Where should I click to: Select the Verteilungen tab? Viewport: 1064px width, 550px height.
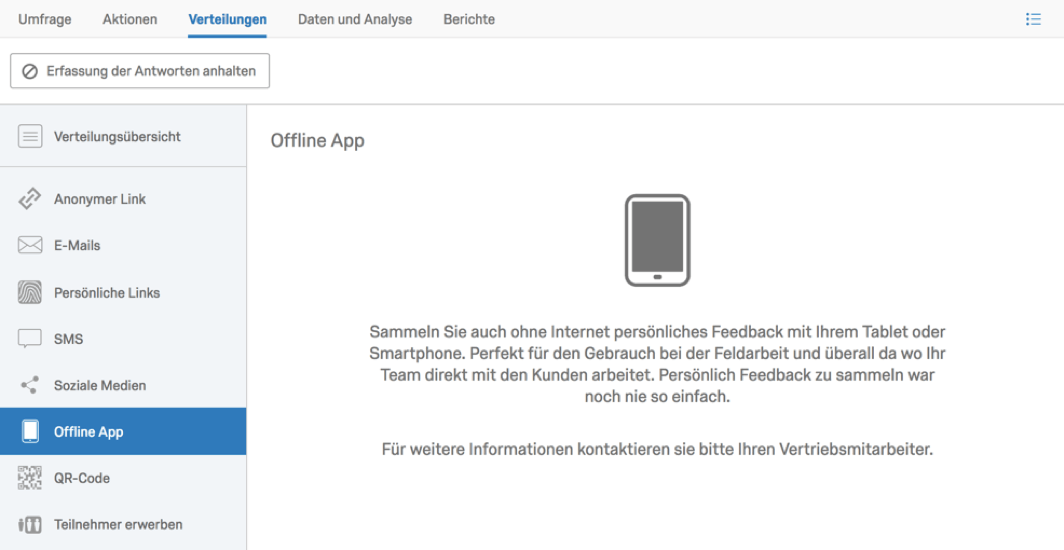point(227,20)
